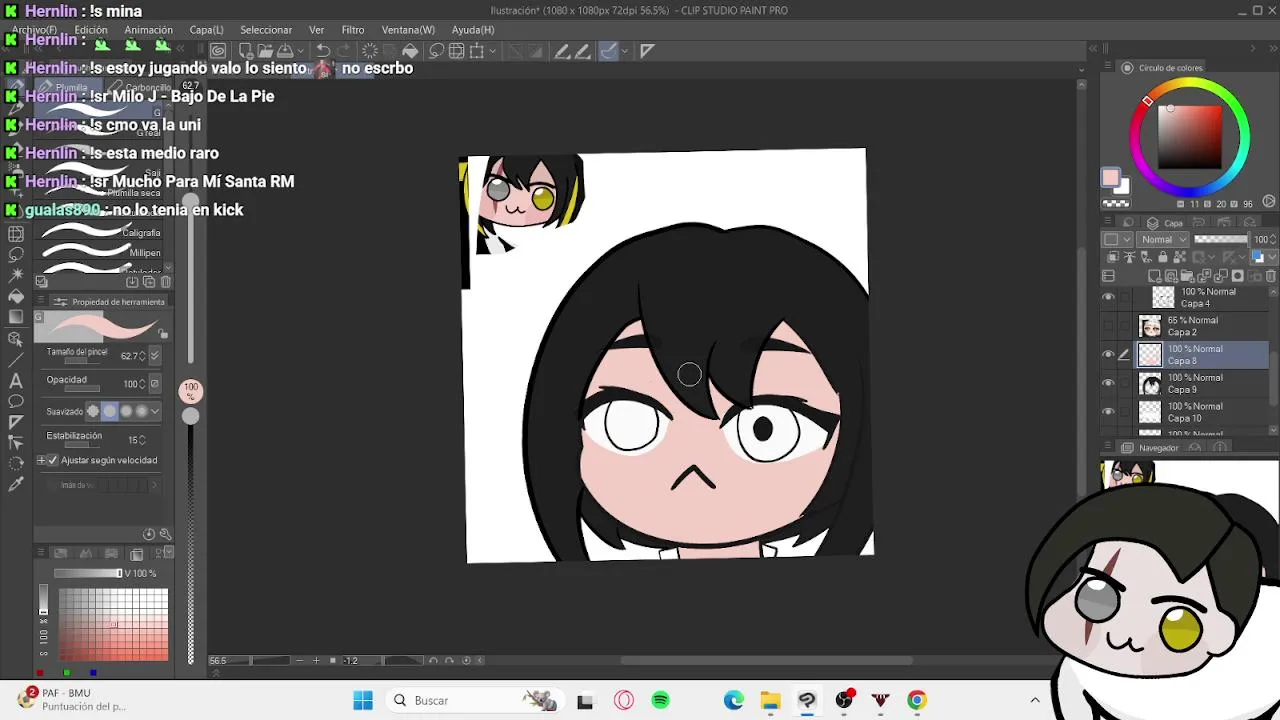The image size is (1280, 720).
Task: Adjust Tamaño del pincel stepper arrows
Action: pos(142,356)
